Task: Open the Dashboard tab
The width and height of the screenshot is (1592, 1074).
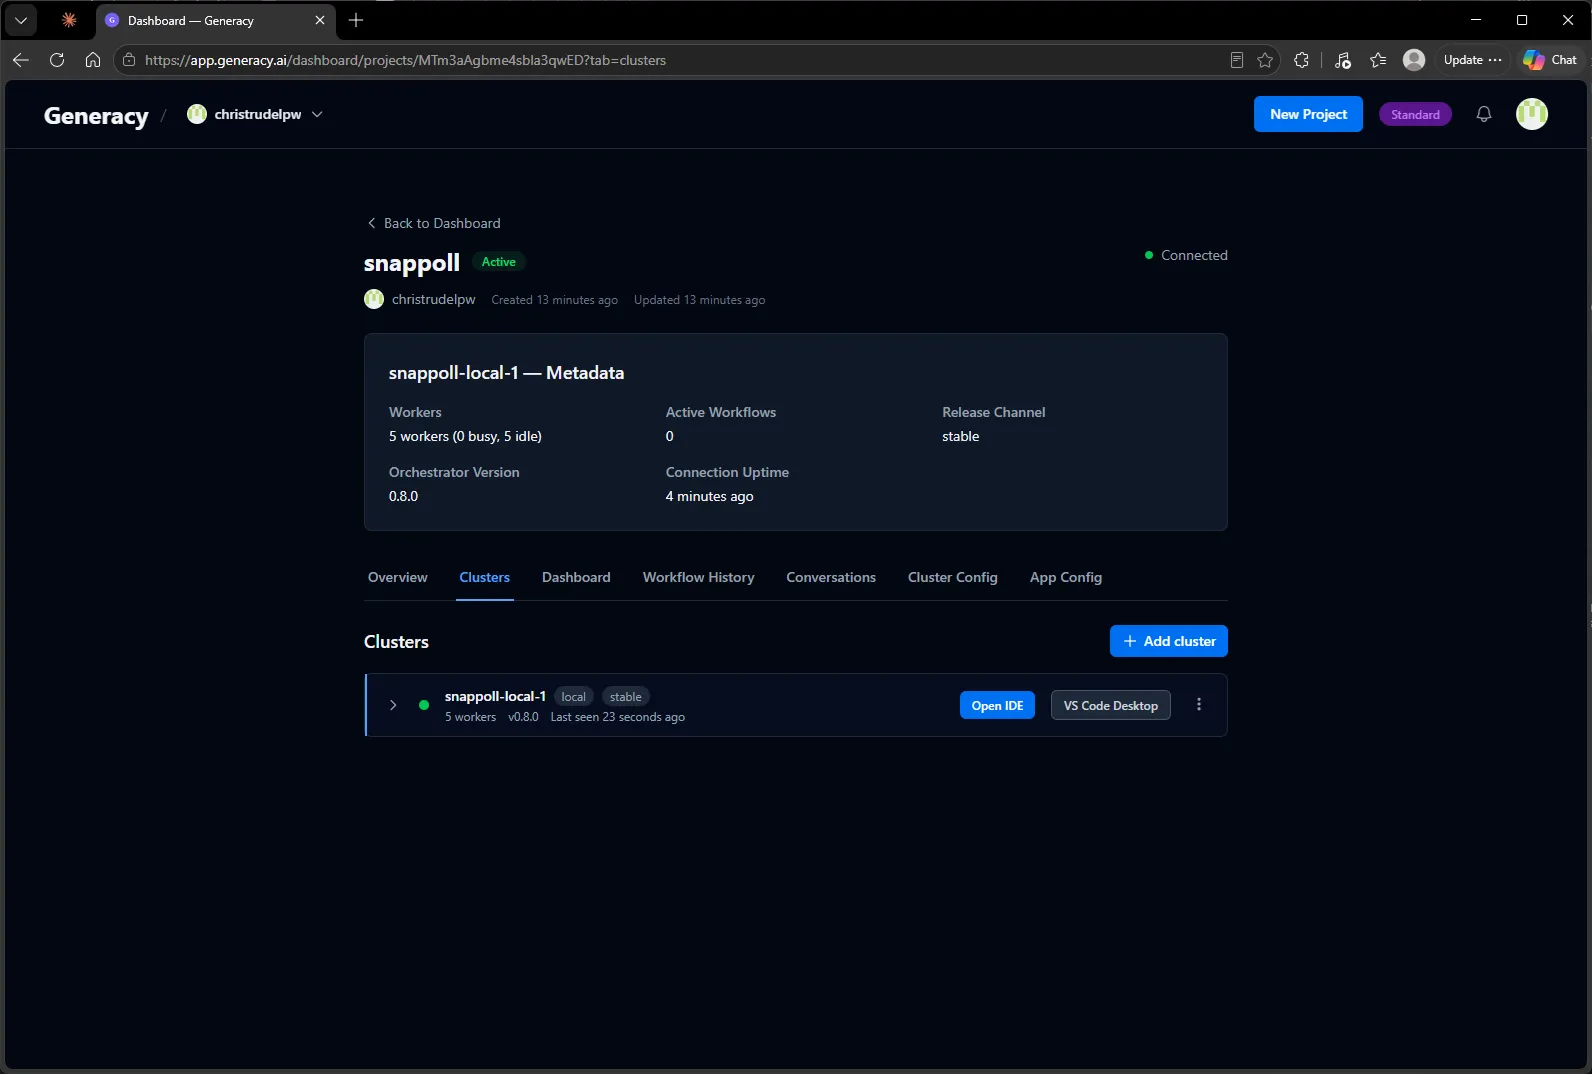Action: point(576,577)
